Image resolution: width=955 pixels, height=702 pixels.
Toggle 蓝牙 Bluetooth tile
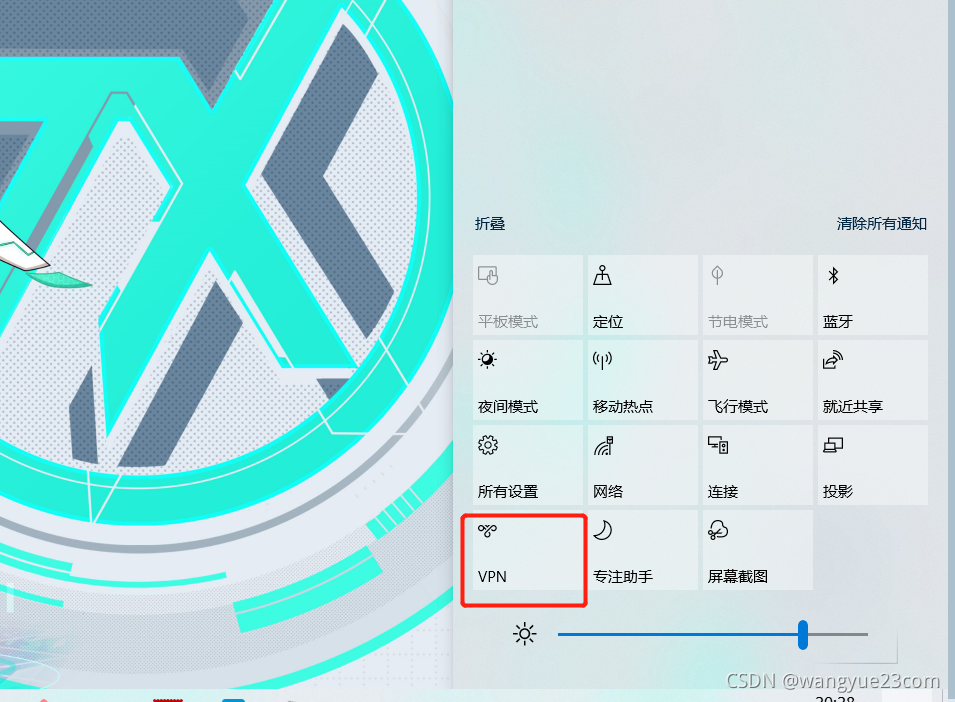(x=873, y=295)
